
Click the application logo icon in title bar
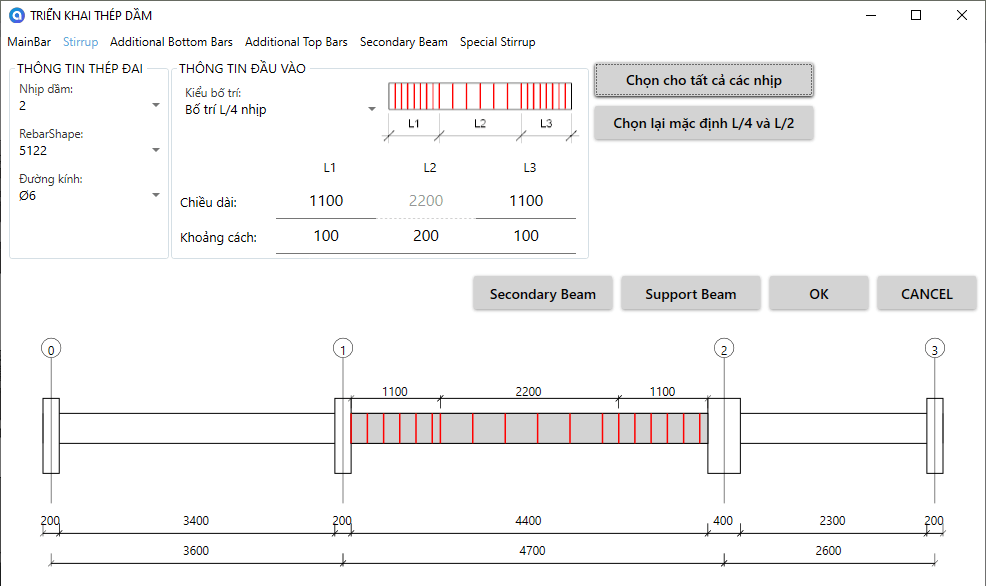[16, 15]
